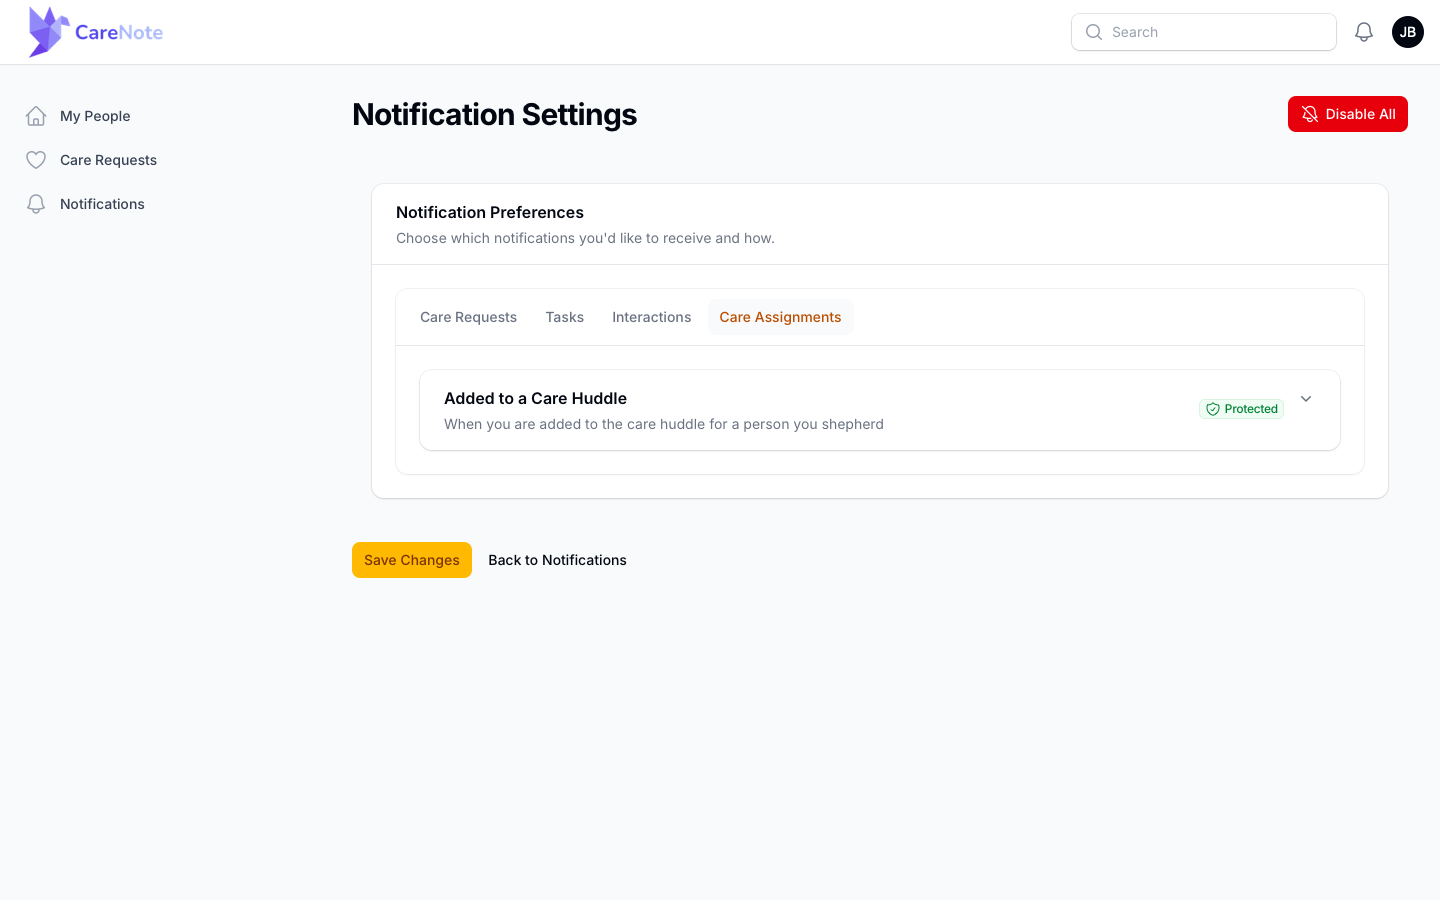Focus the Search input field
Screen dimensions: 1440x900
pyautogui.click(x=1204, y=32)
